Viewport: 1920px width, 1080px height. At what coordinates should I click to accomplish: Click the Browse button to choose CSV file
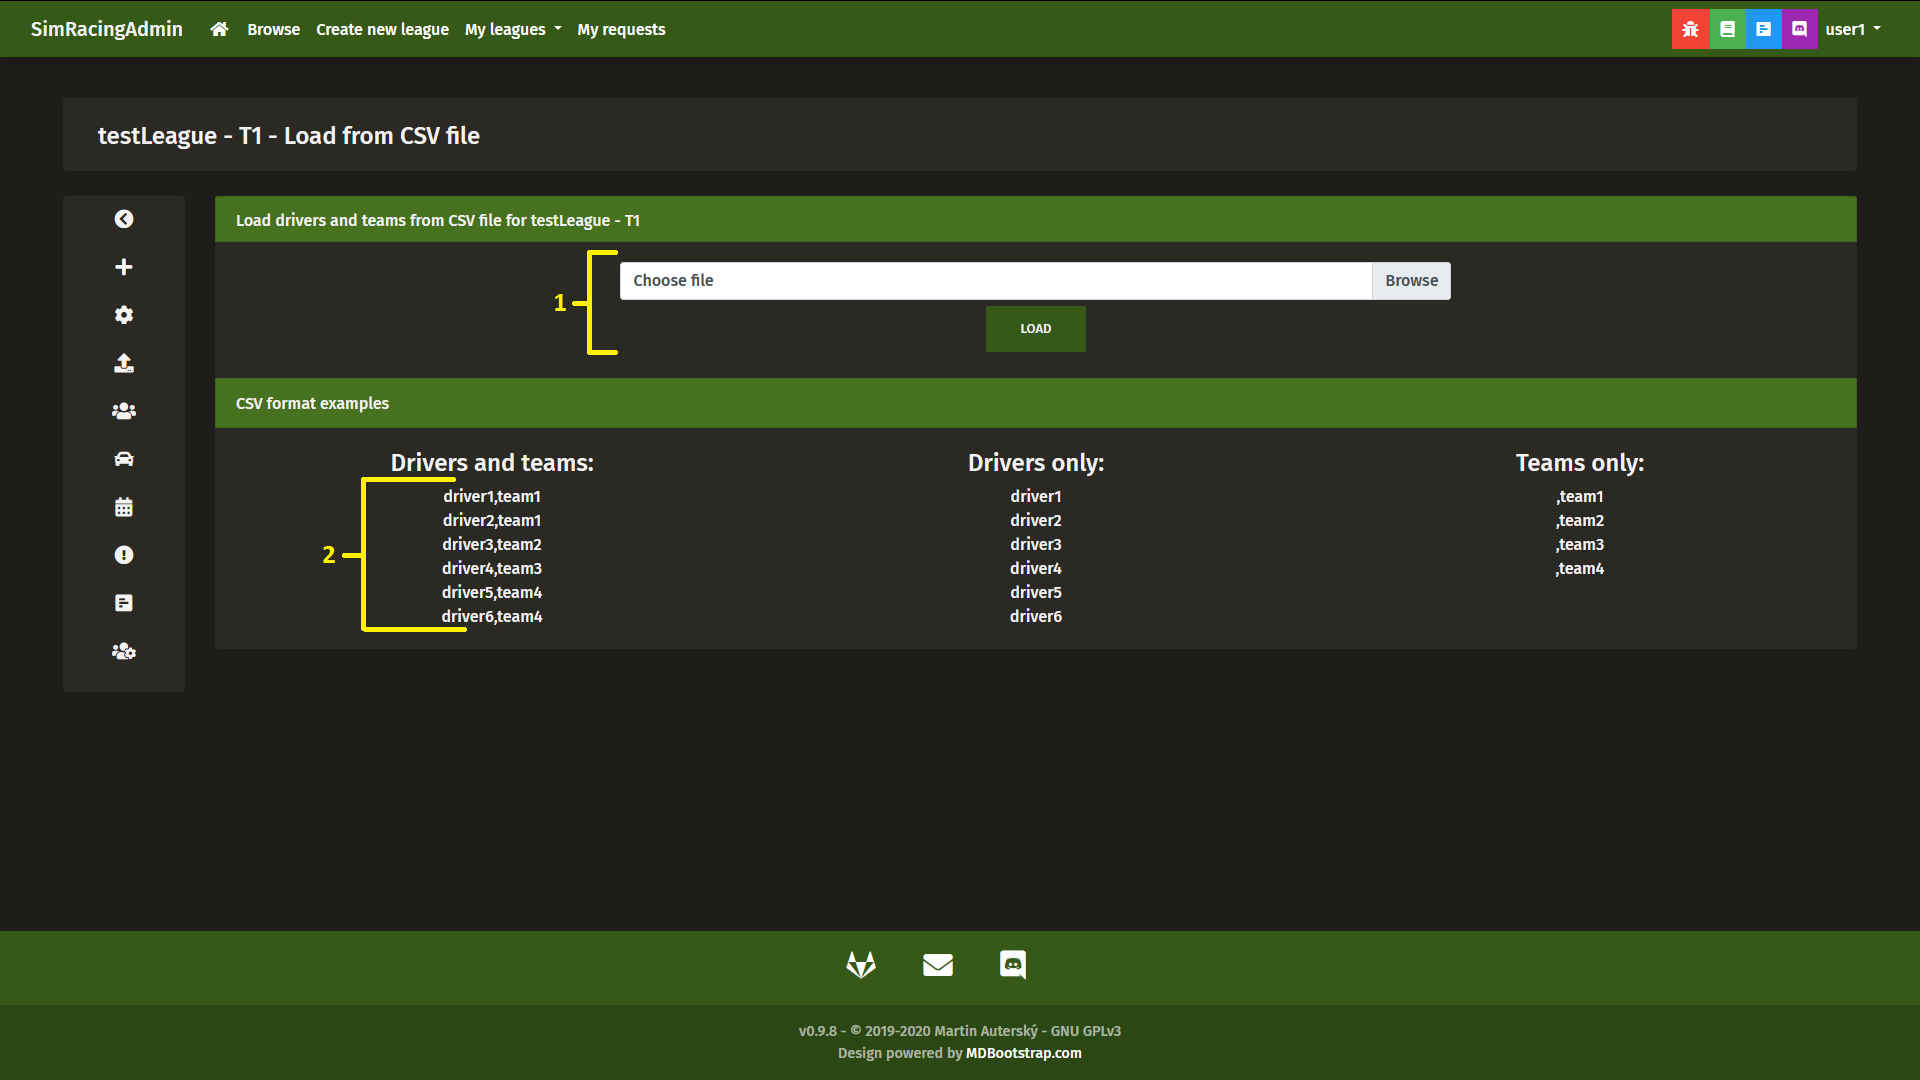[x=1411, y=280]
